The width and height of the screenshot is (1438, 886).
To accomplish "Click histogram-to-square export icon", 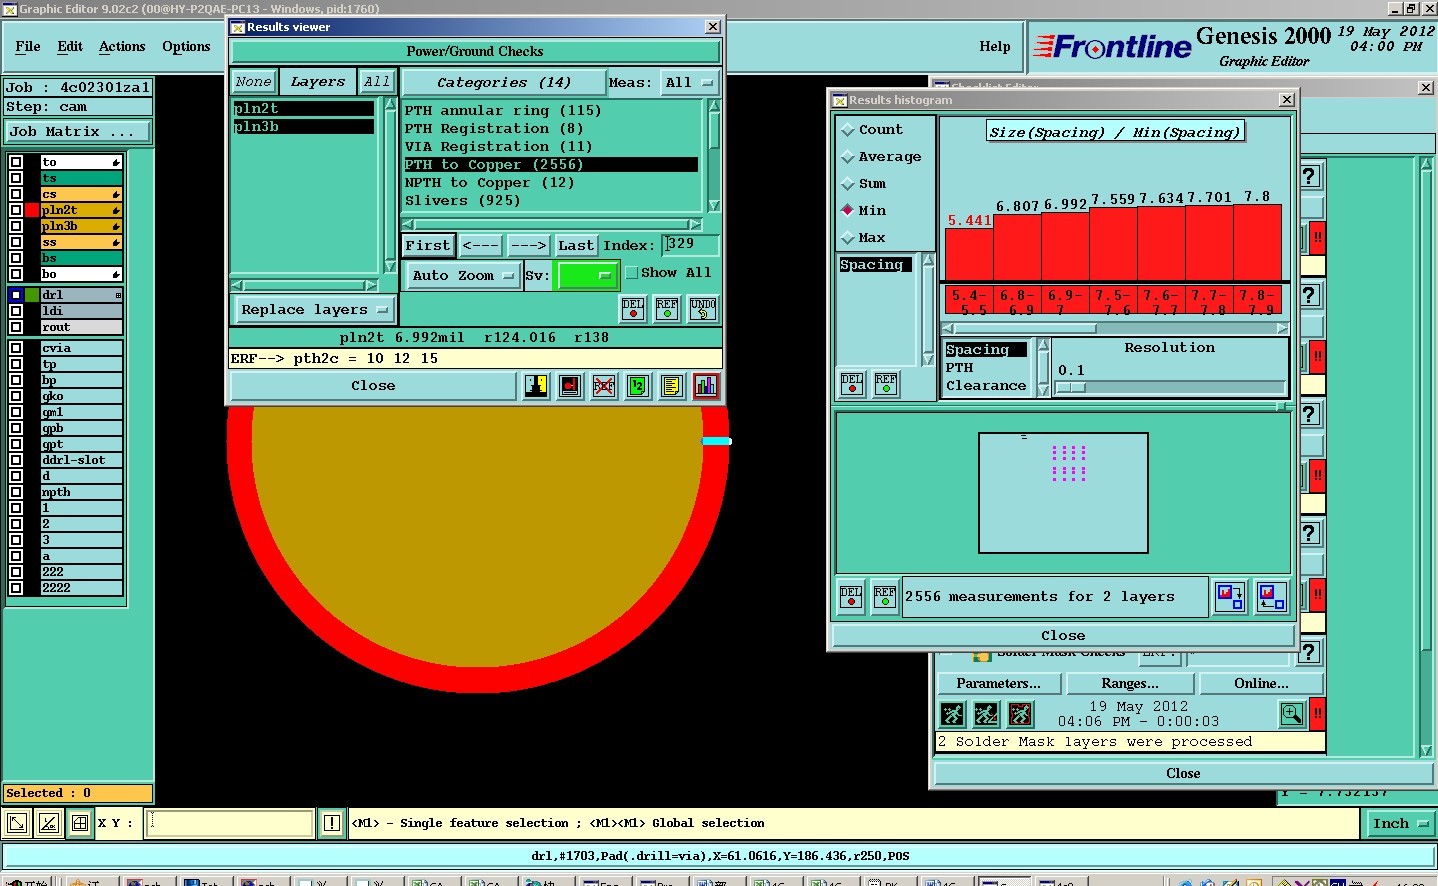I will tap(1230, 597).
